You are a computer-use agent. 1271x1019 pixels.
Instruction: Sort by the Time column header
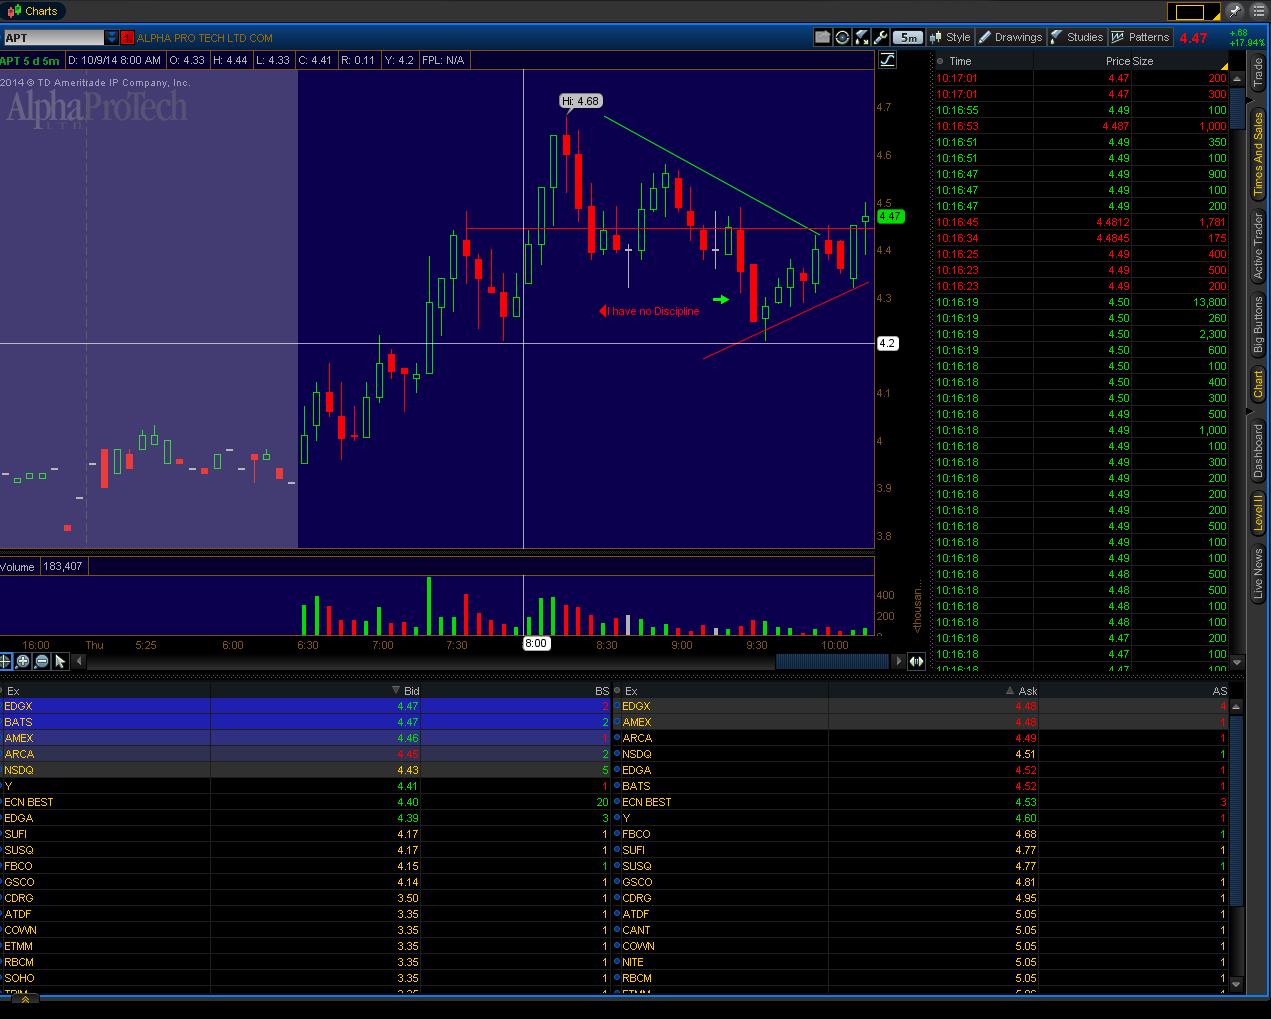pos(960,61)
